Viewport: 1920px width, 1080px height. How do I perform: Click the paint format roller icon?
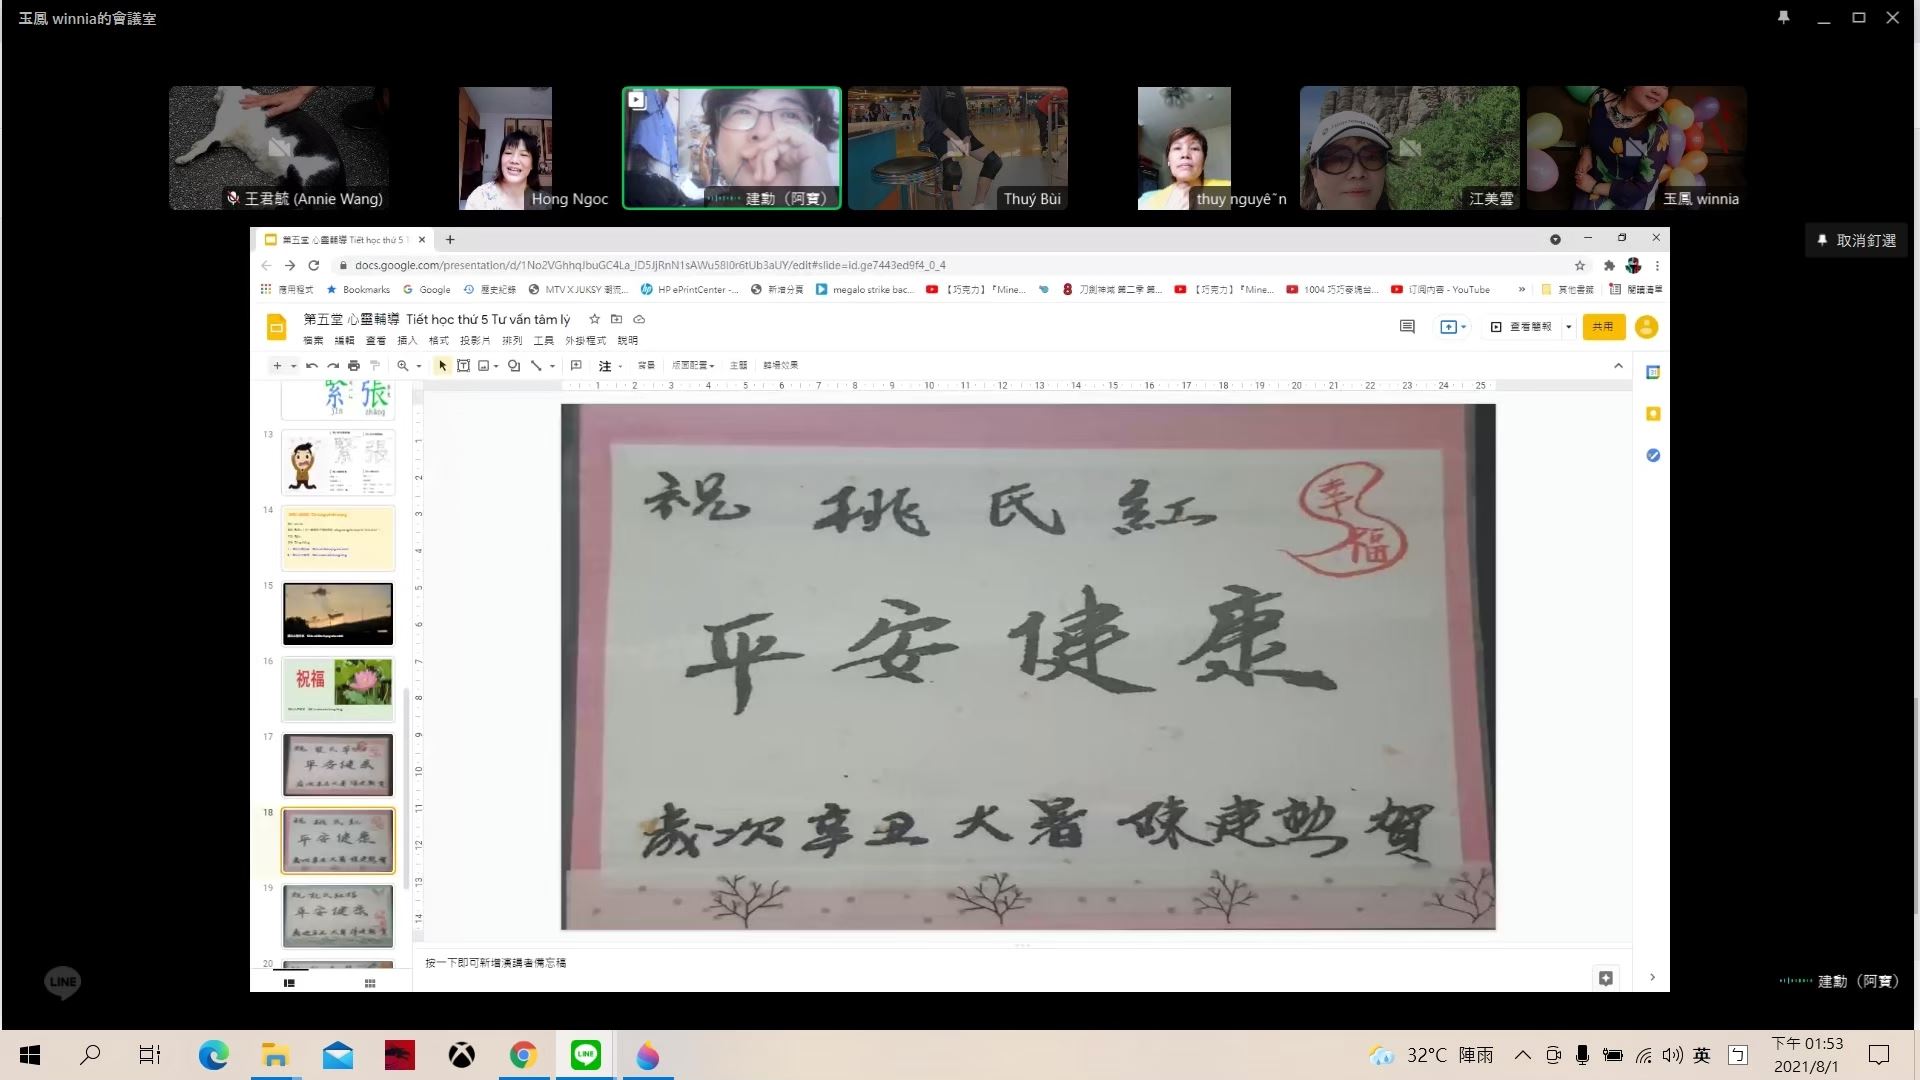tap(375, 366)
